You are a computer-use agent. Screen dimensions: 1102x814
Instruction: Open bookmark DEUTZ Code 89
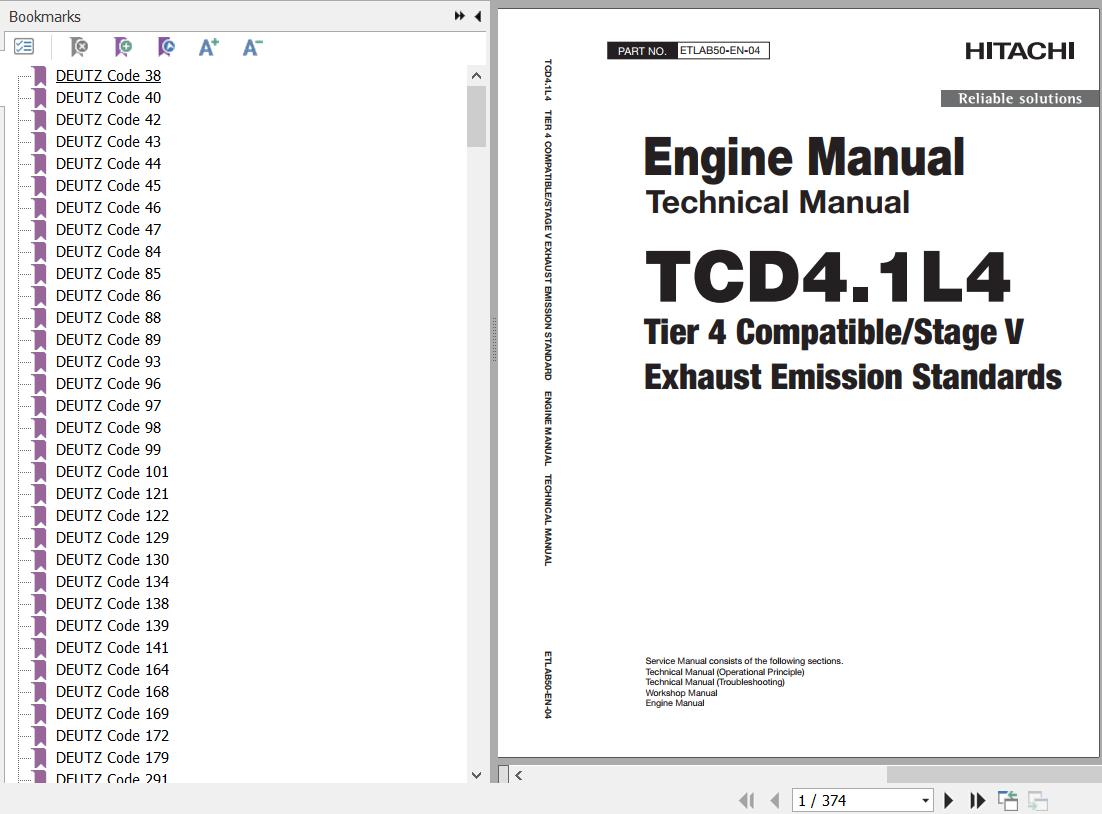108,340
